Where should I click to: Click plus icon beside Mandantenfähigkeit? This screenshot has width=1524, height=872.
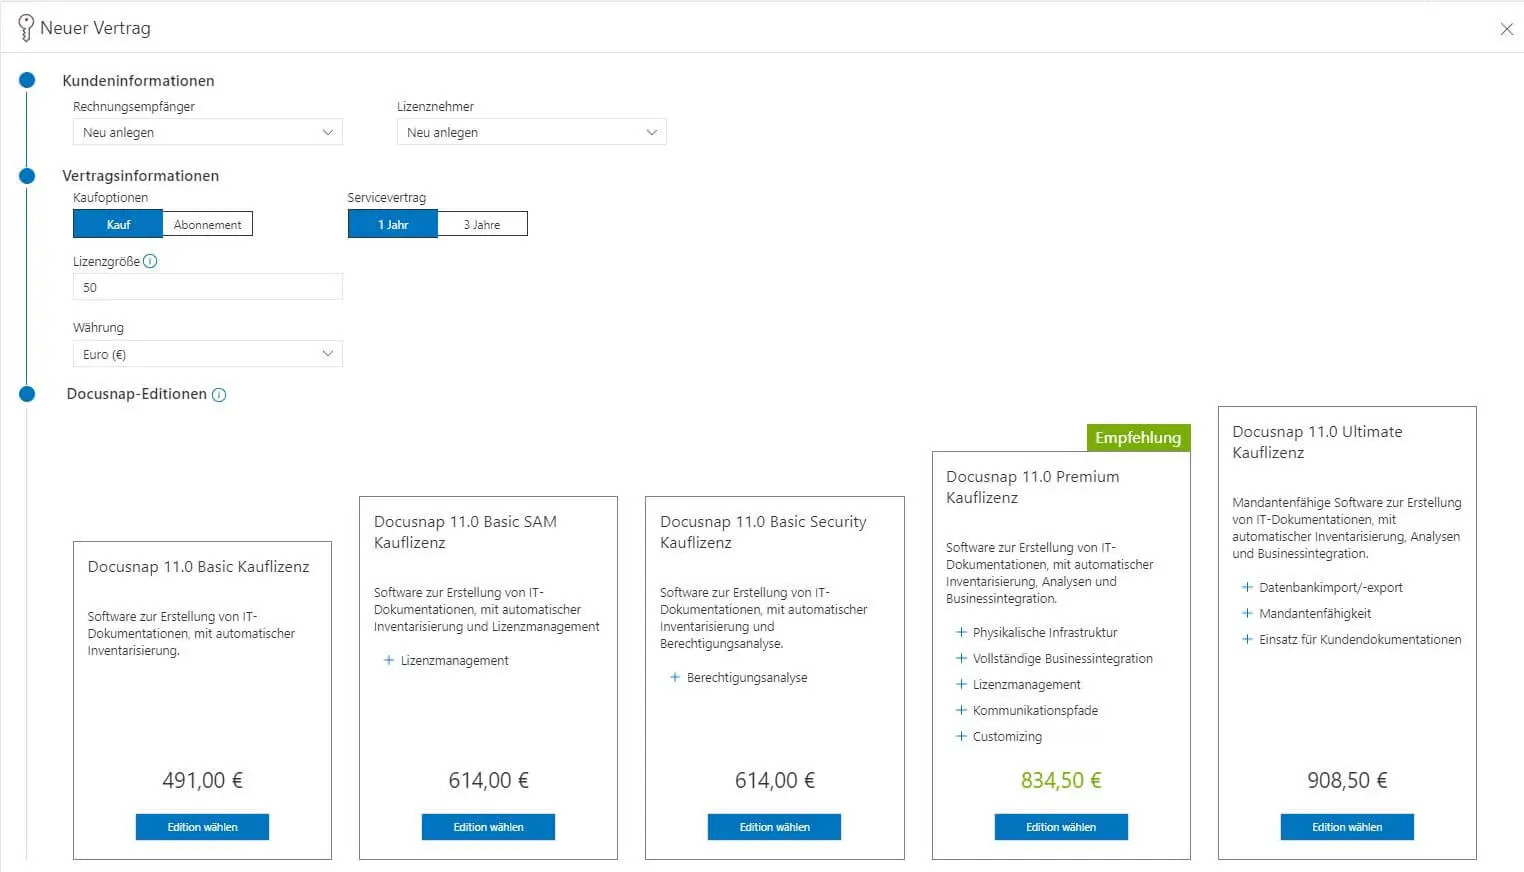pos(1247,613)
